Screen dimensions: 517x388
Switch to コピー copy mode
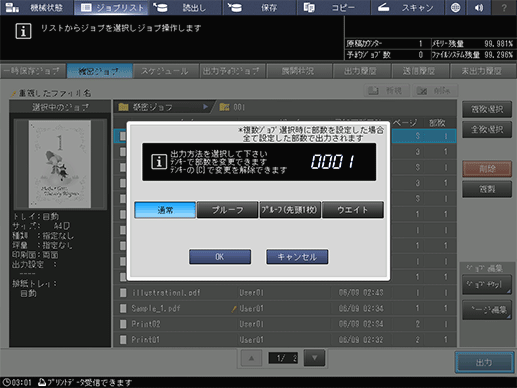[334, 7]
